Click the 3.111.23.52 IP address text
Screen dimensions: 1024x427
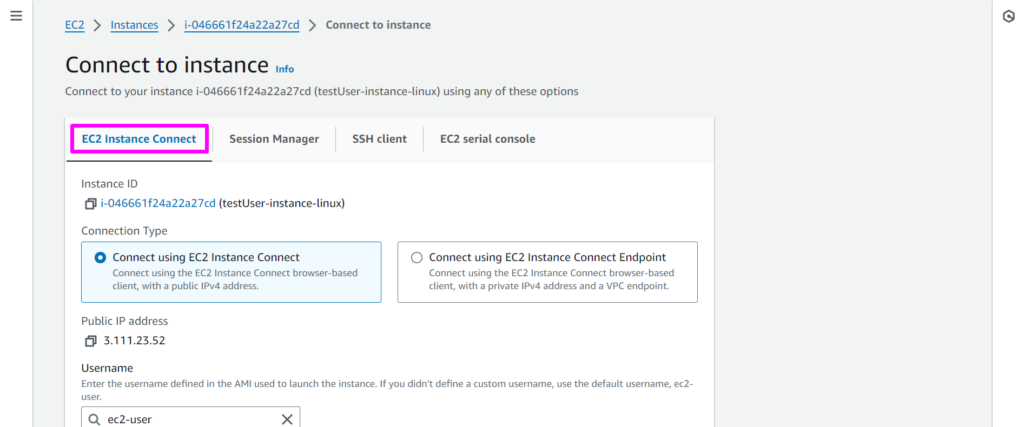click(x=134, y=341)
